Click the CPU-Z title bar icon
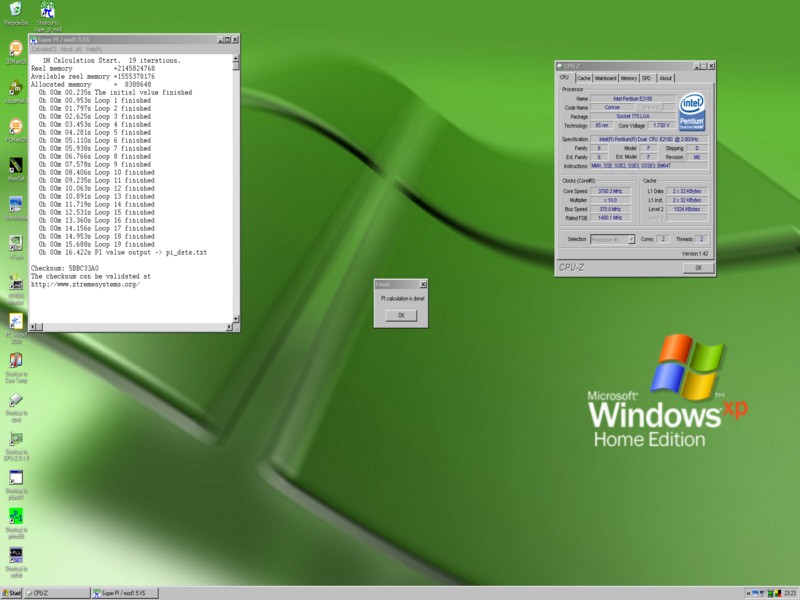This screenshot has height=600, width=800. [559, 66]
